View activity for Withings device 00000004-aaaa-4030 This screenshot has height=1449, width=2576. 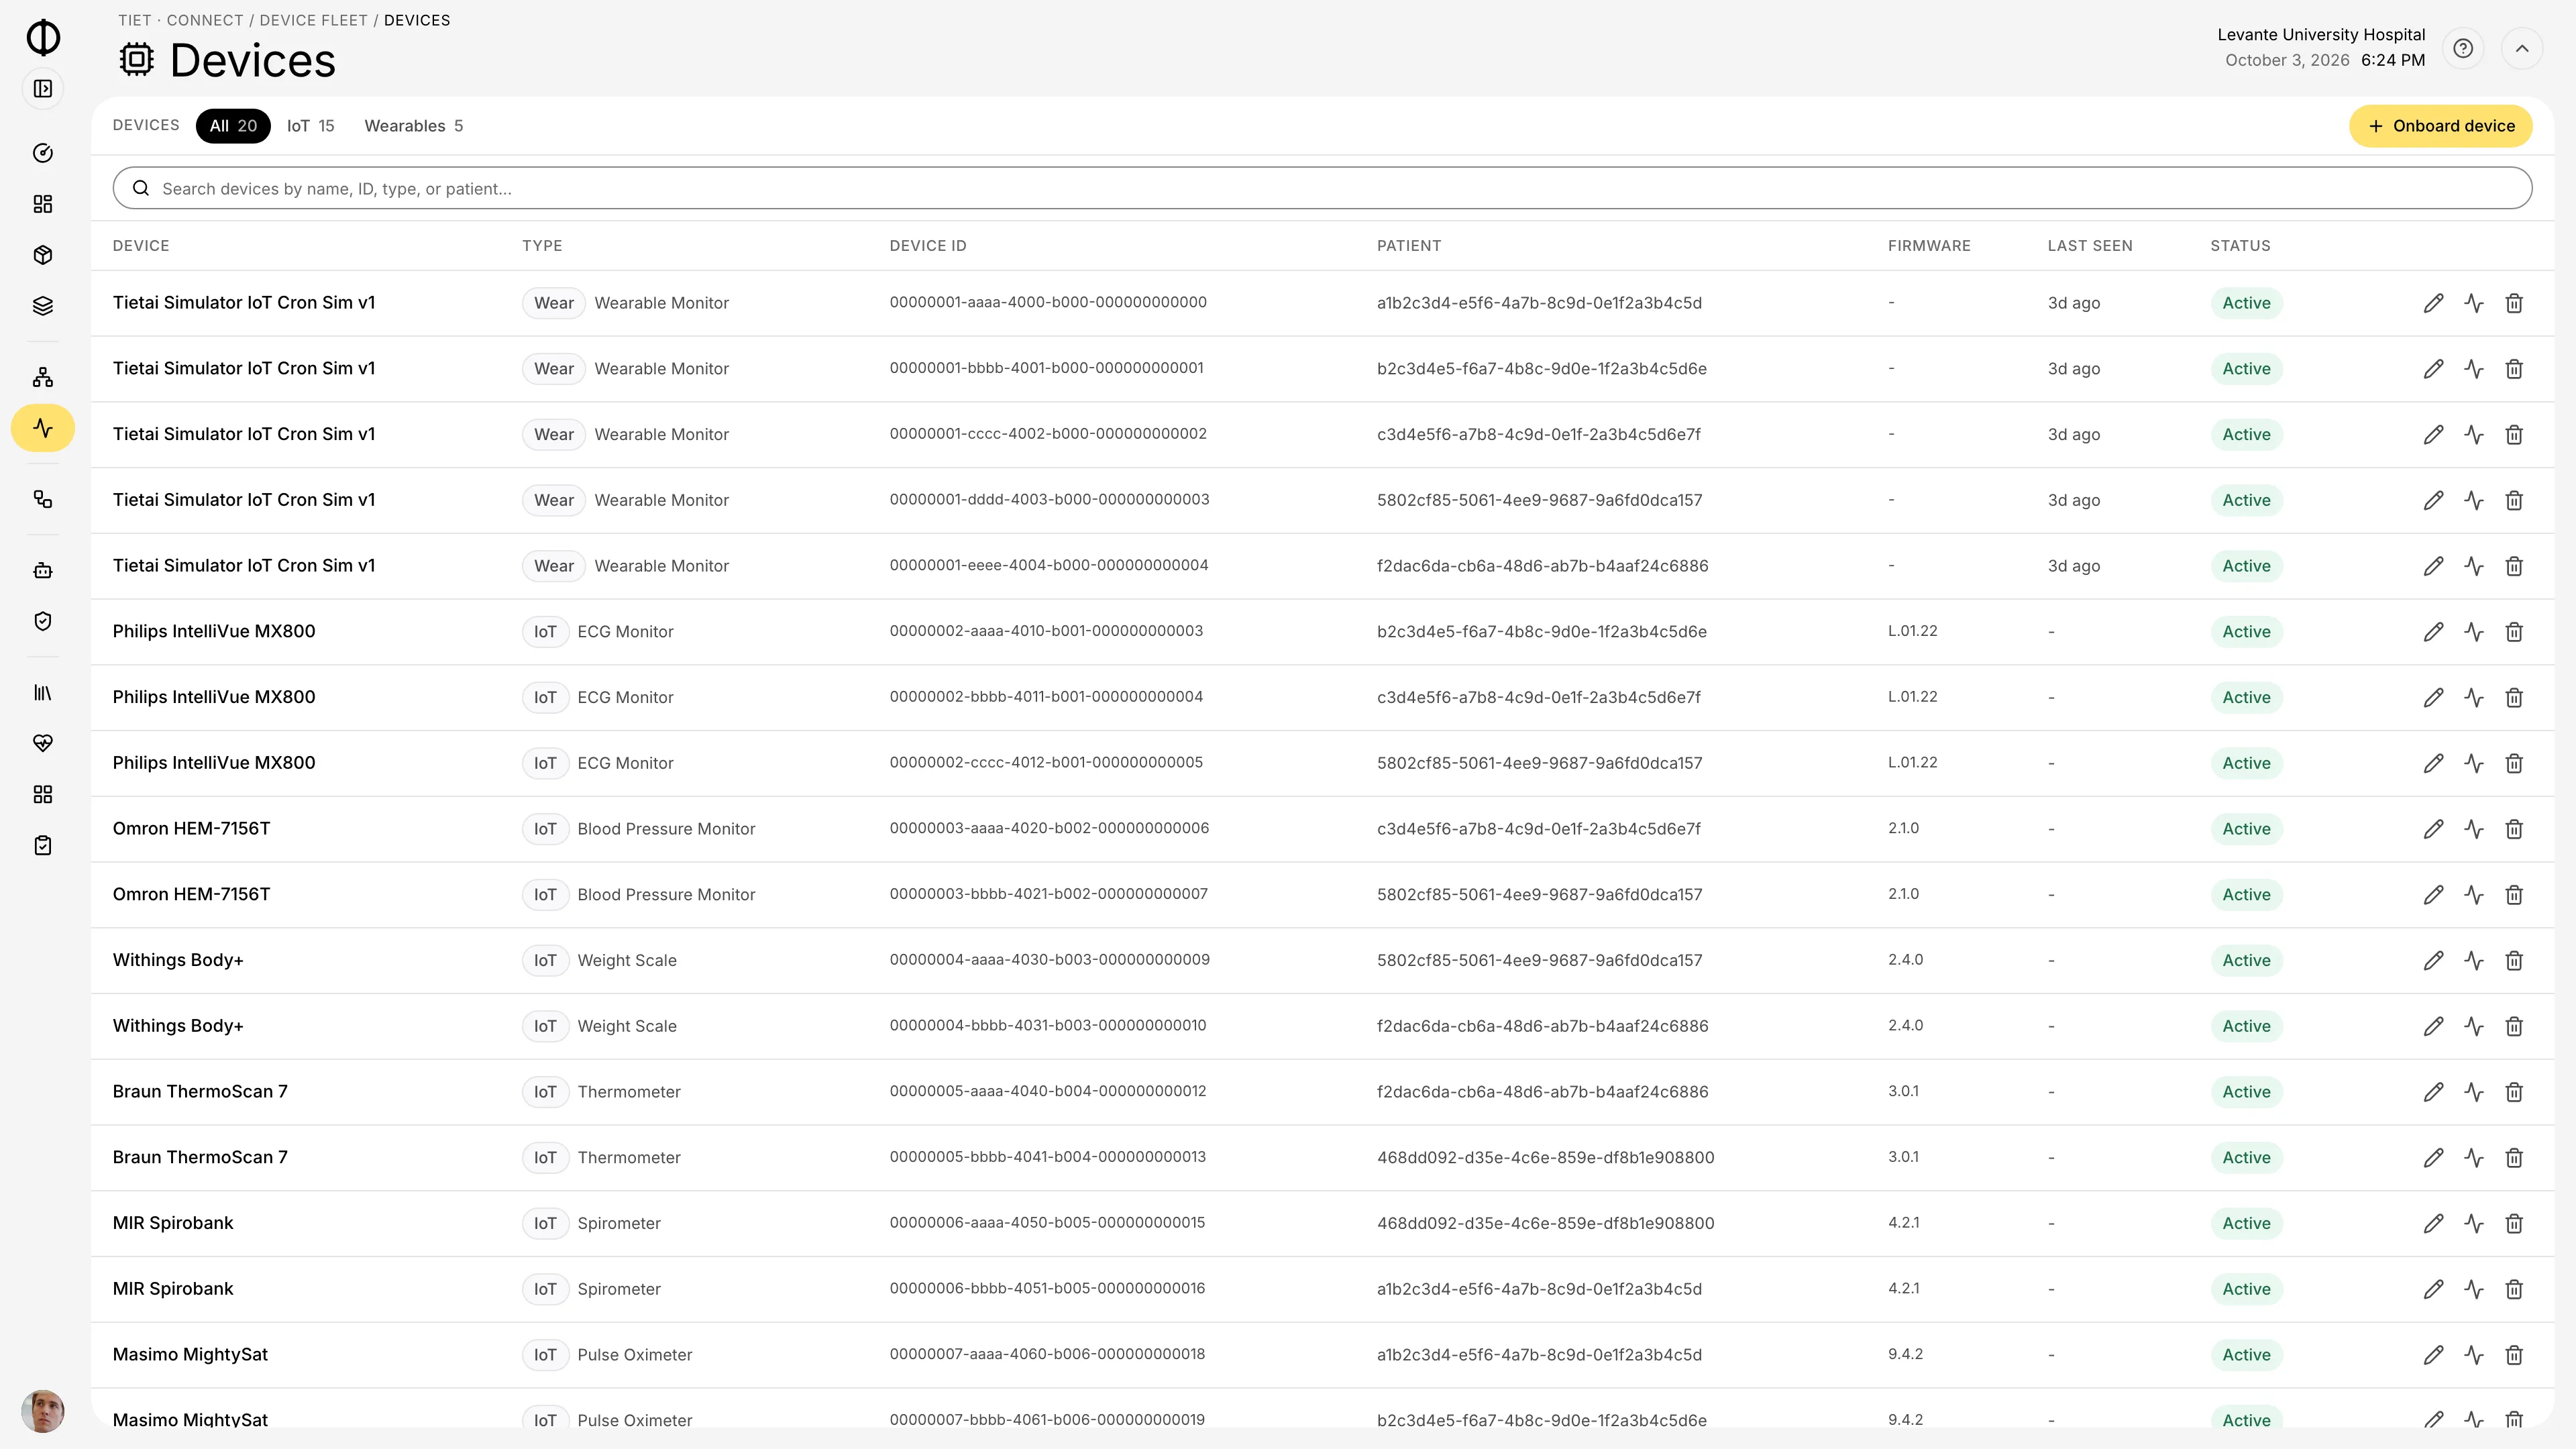click(2474, 960)
